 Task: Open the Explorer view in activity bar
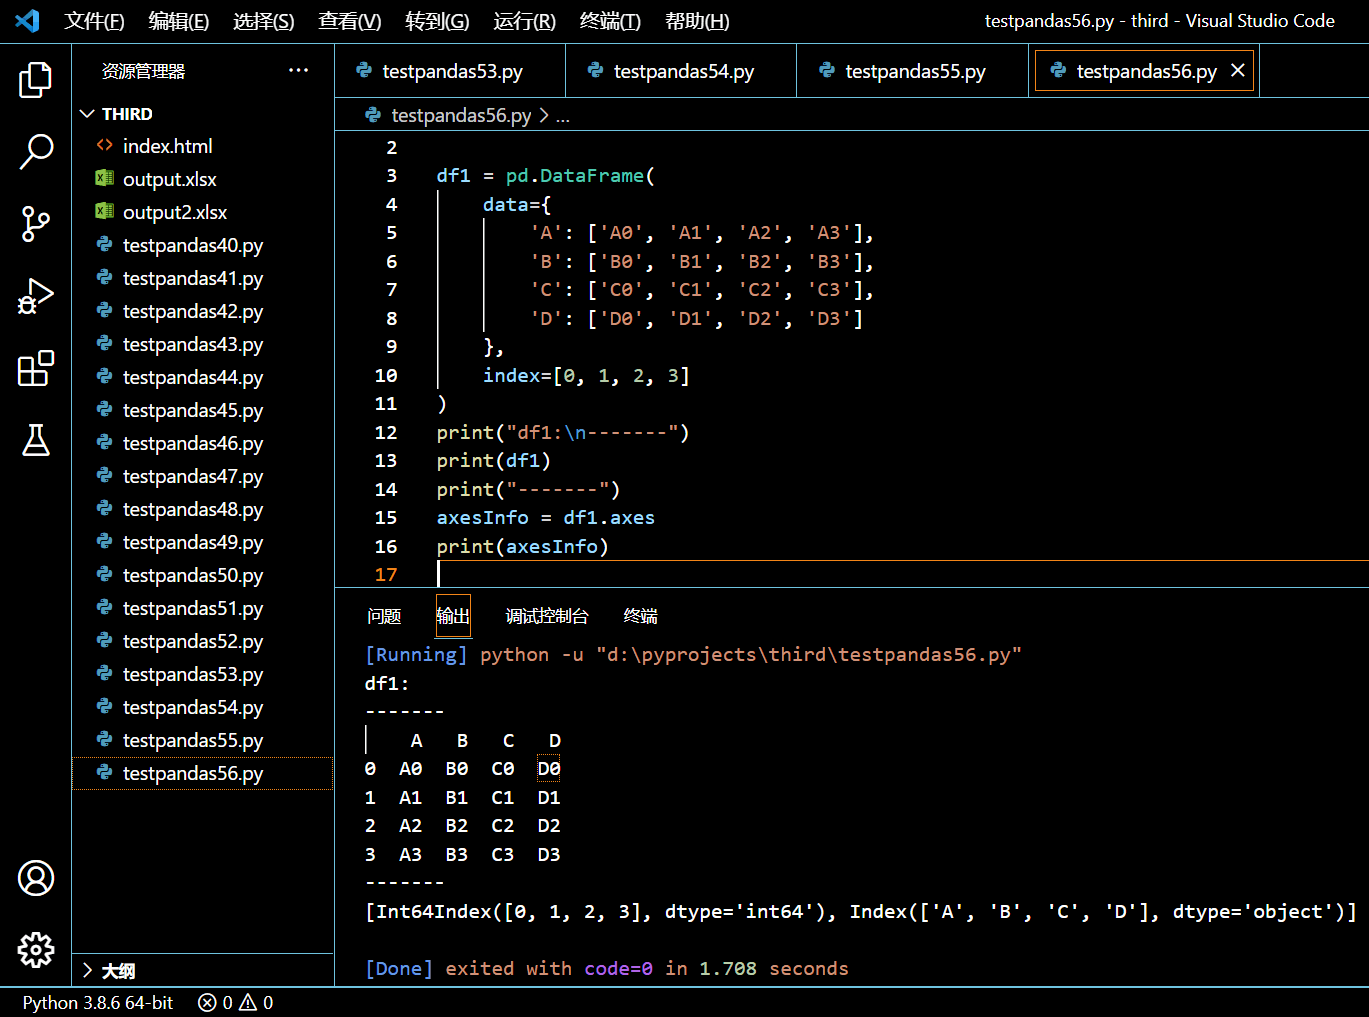pos(36,80)
